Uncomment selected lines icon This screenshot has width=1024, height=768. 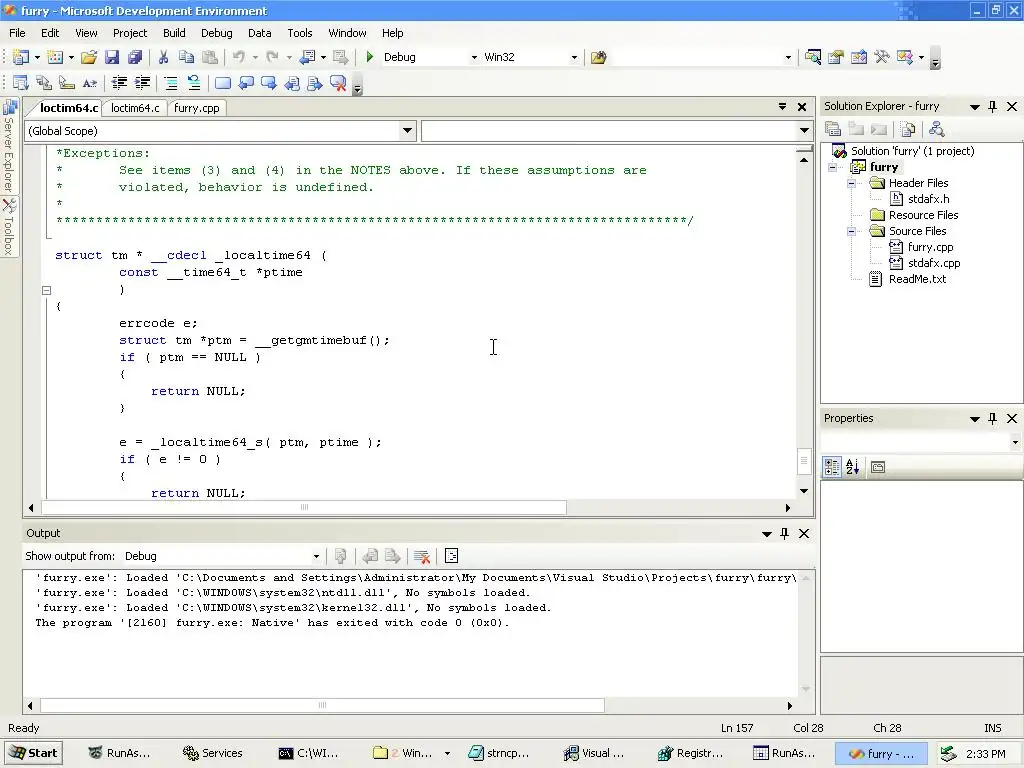[193, 83]
